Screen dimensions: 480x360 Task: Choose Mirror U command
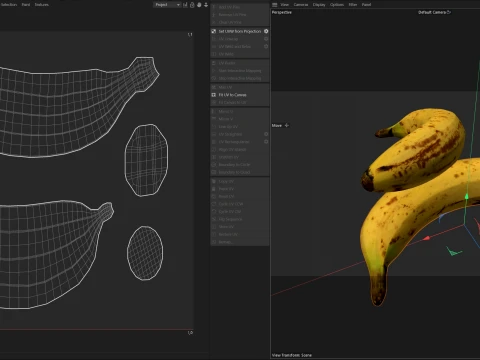240,112
